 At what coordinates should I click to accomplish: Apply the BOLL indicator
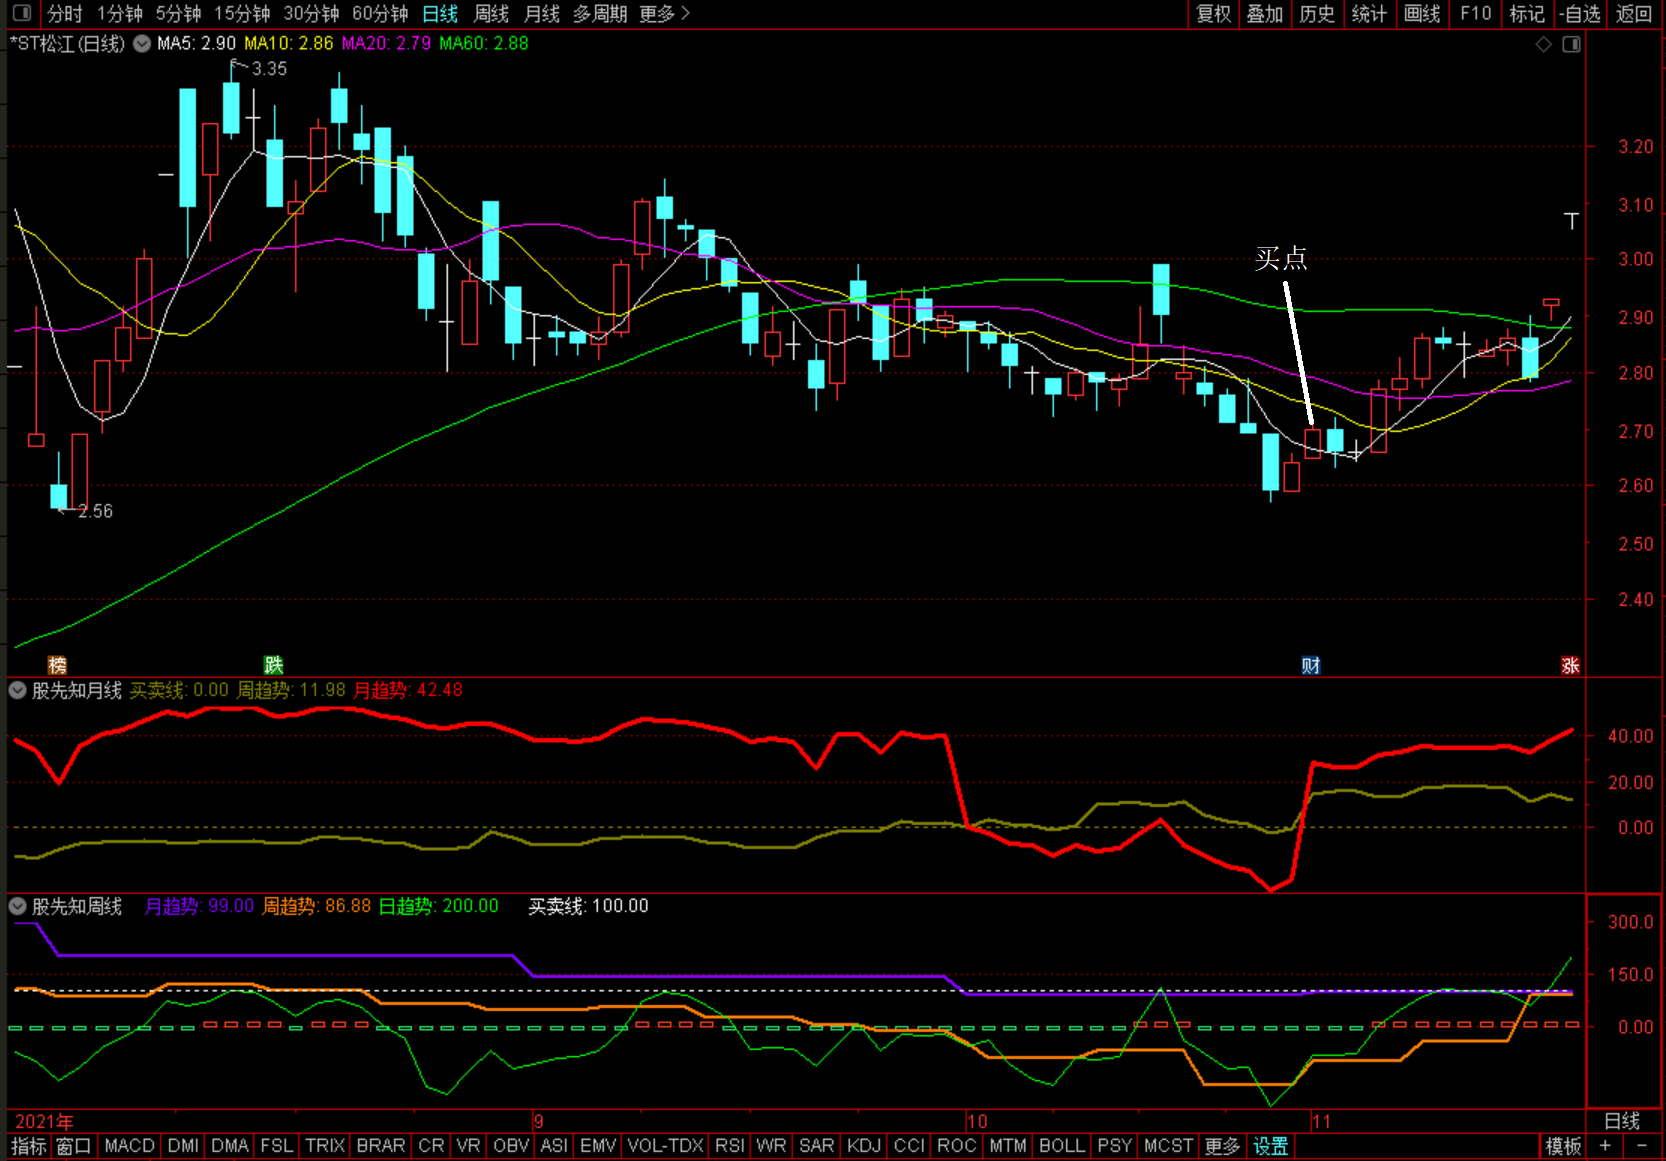coord(1062,1146)
